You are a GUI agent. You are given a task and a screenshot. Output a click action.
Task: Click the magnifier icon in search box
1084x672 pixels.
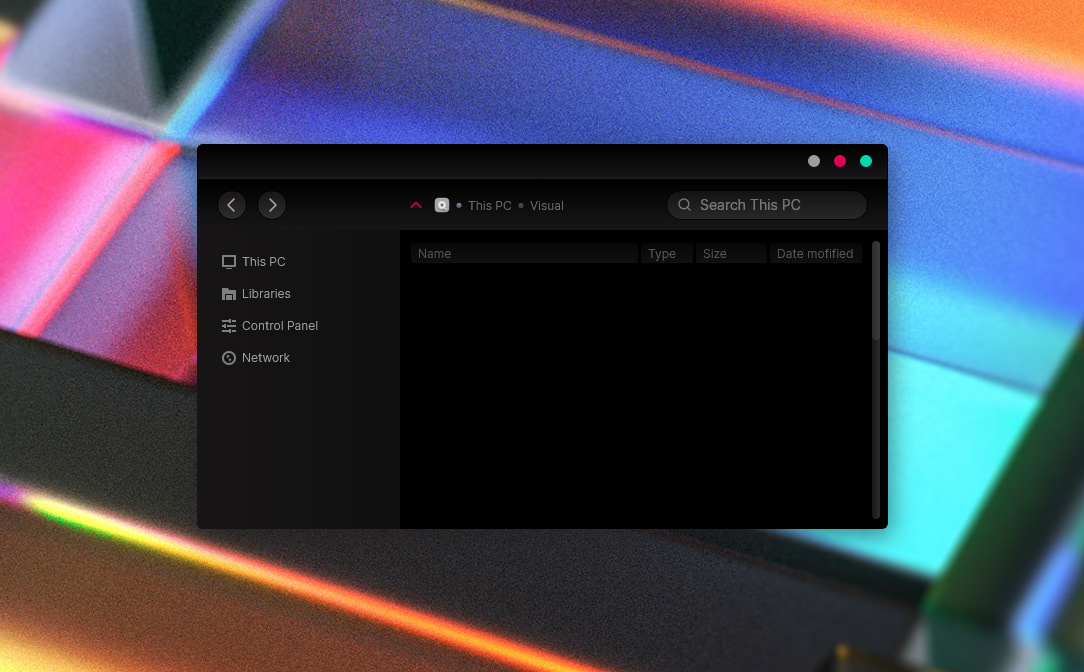684,205
